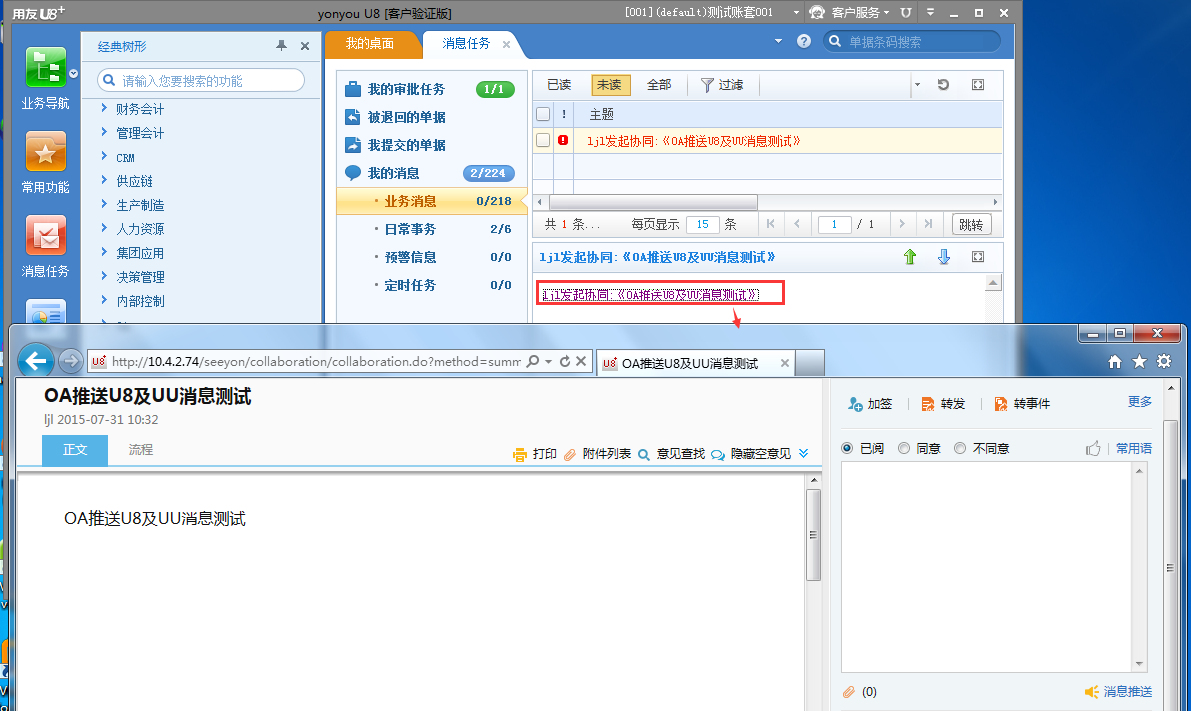This screenshot has width=1191, height=711.
Task: Maximize the message list panel icon
Action: coord(978,84)
